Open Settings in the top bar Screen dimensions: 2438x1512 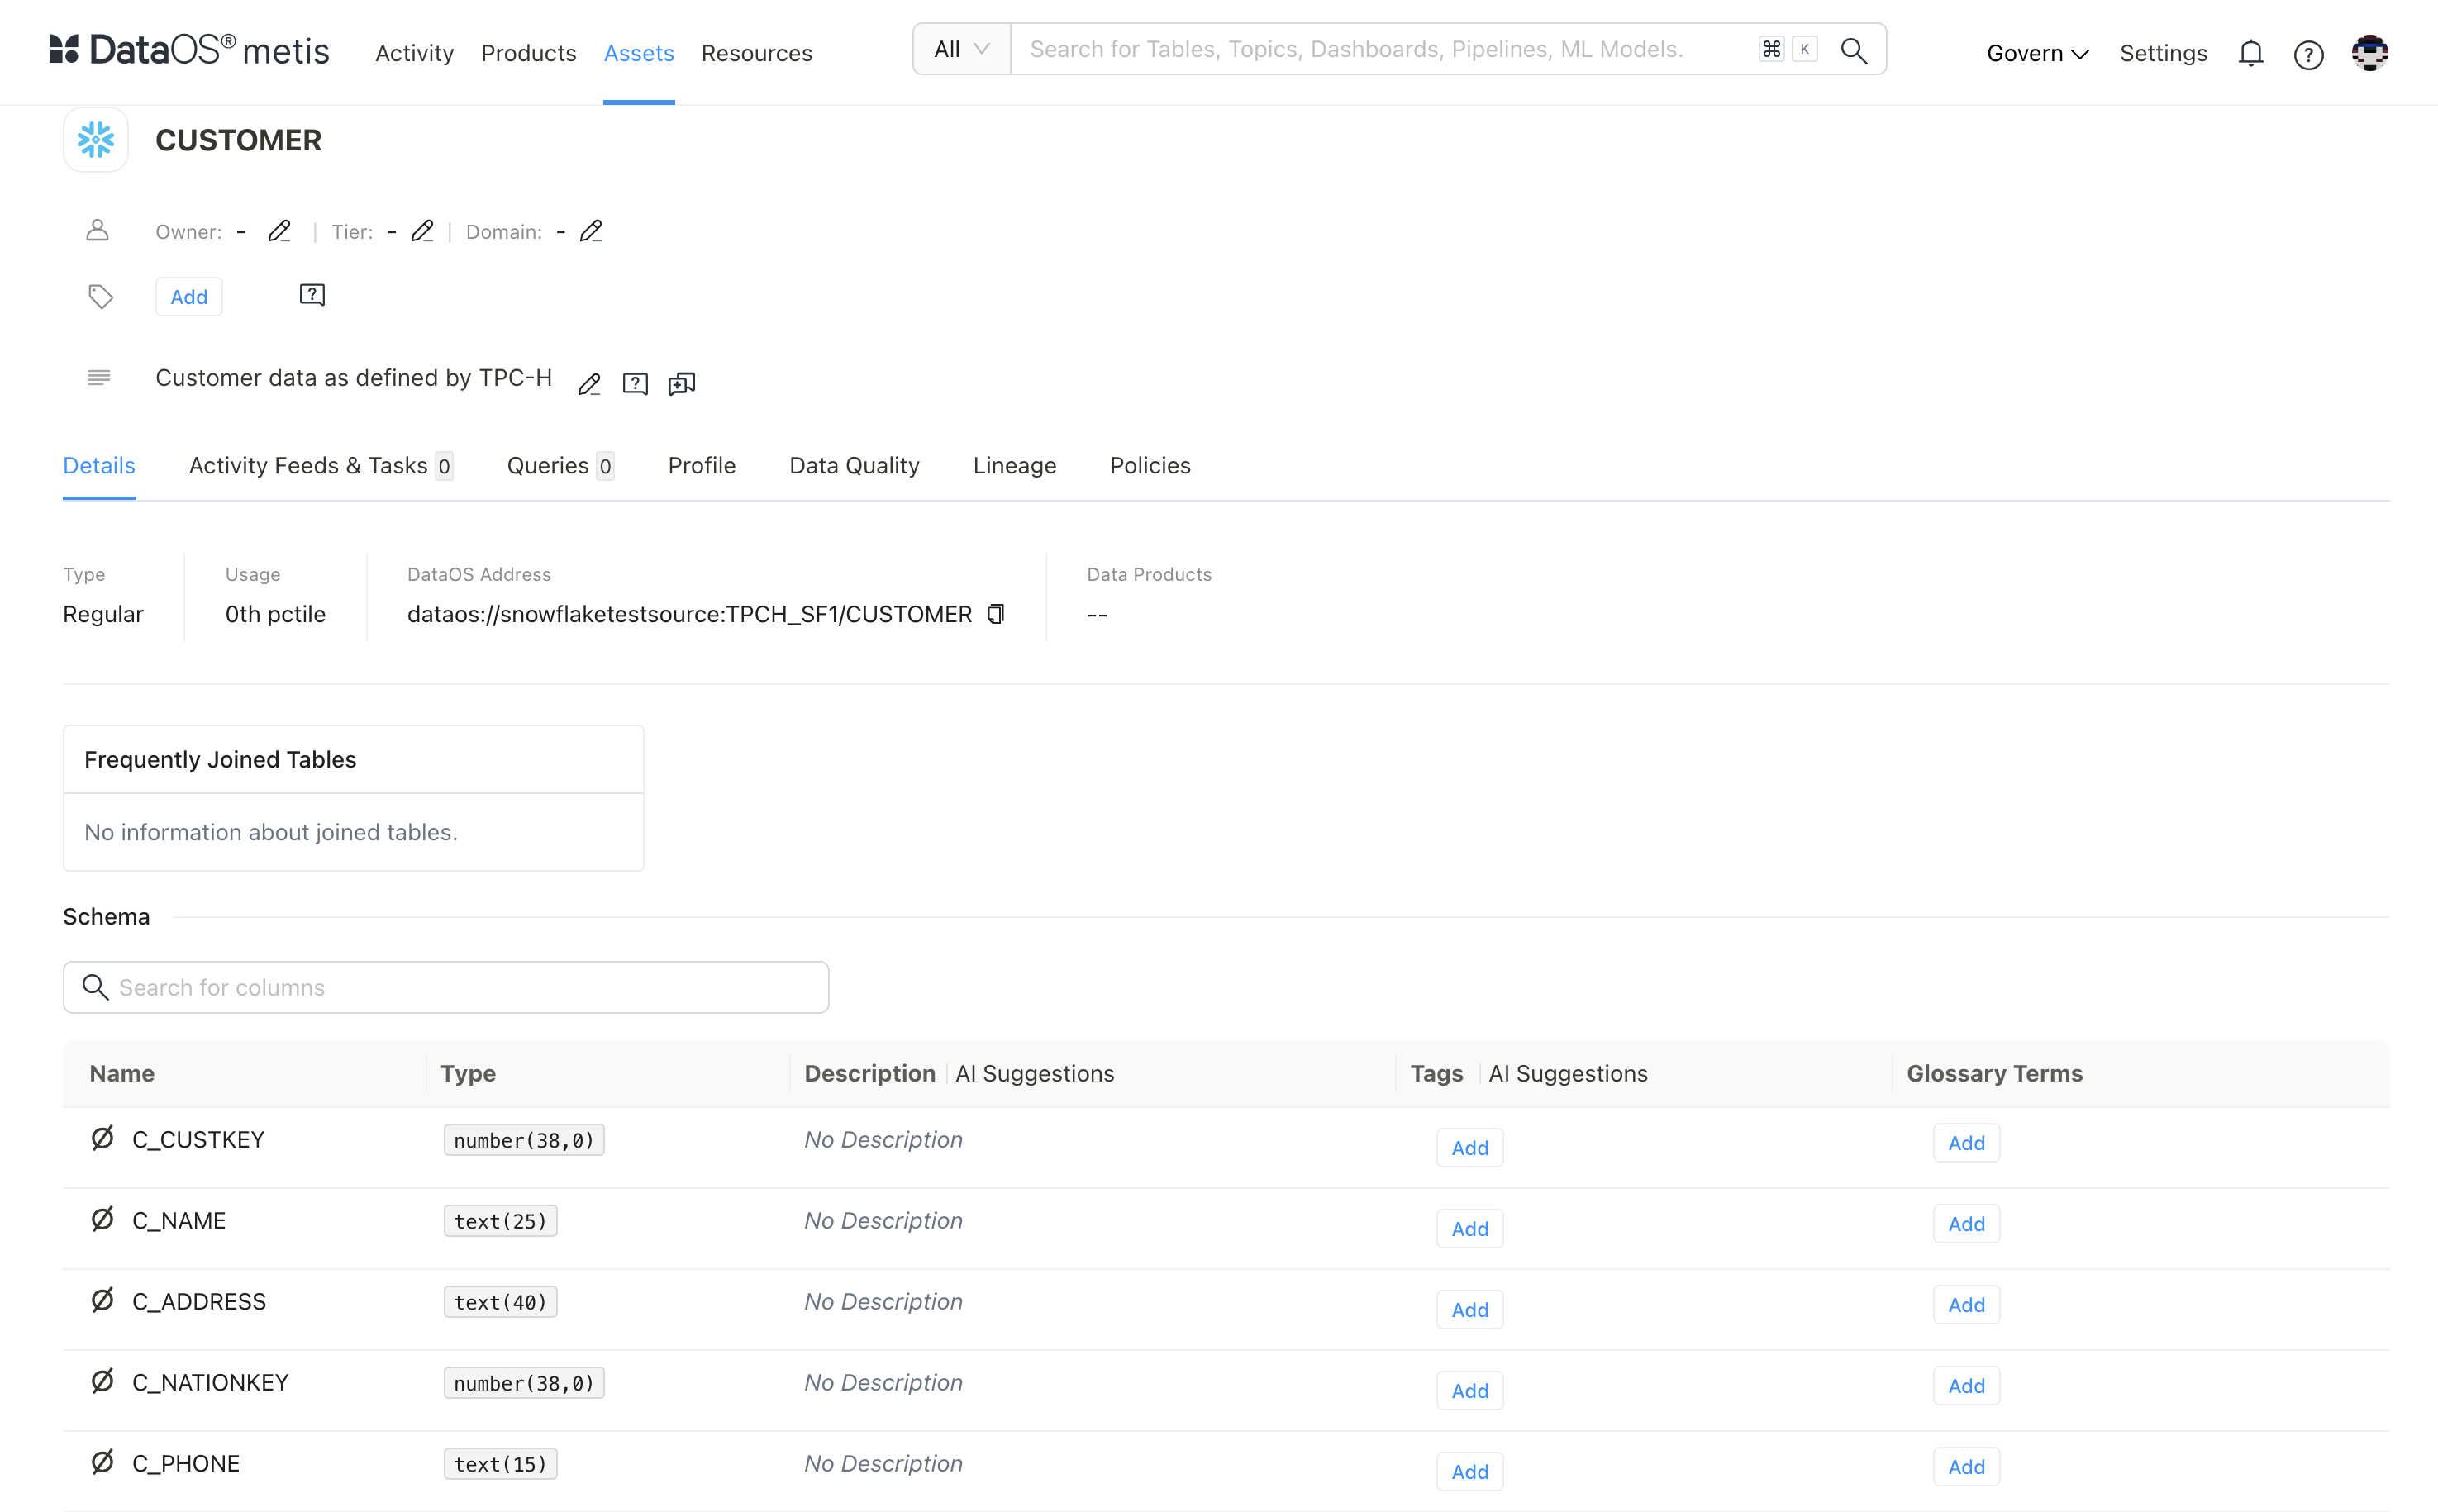coord(2163,53)
